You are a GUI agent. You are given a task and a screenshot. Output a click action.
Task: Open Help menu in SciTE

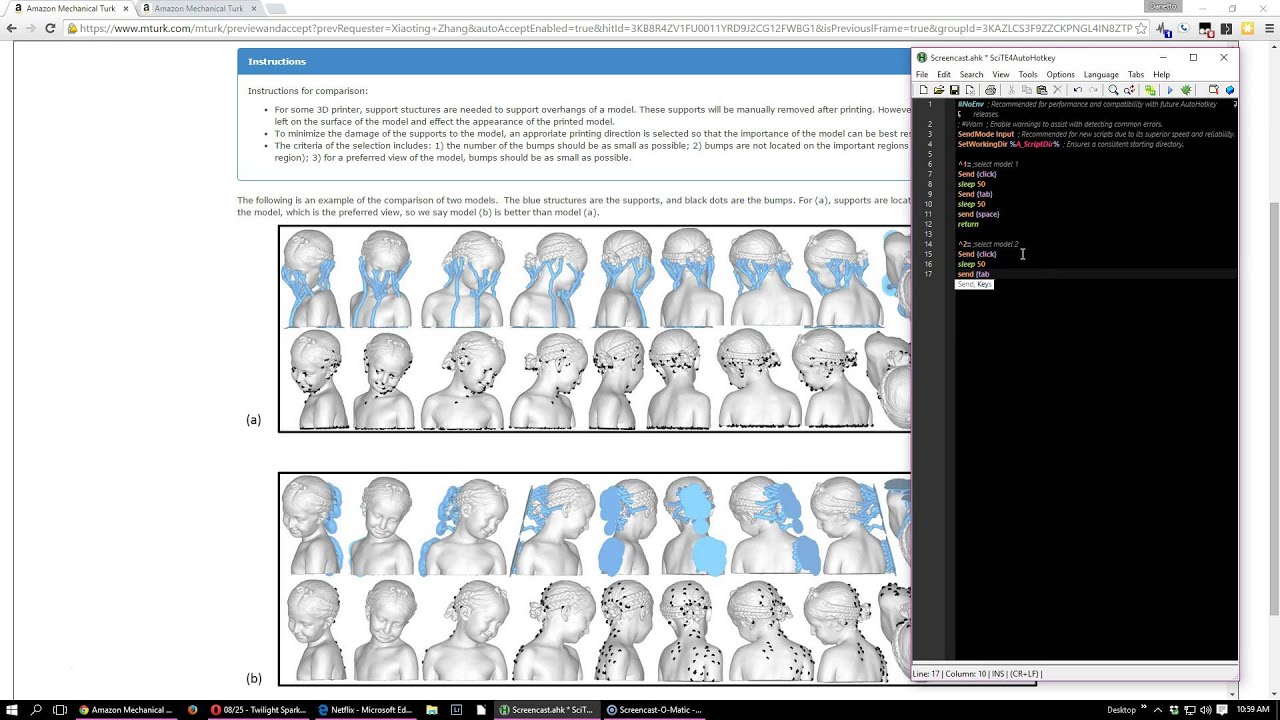coord(1161,74)
